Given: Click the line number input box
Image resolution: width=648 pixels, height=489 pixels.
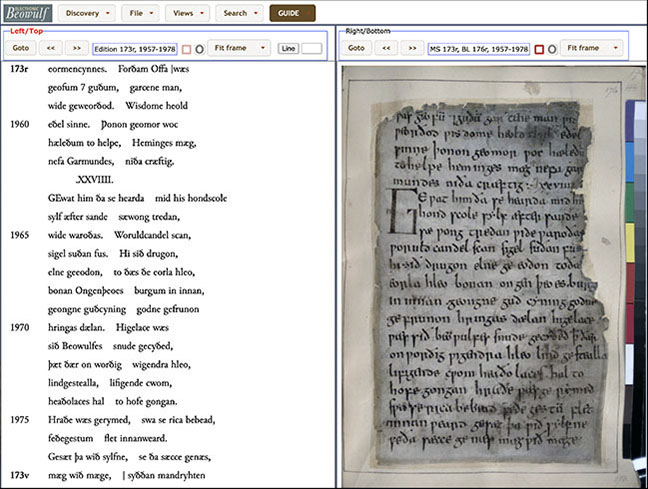Looking at the screenshot, I should coord(312,48).
